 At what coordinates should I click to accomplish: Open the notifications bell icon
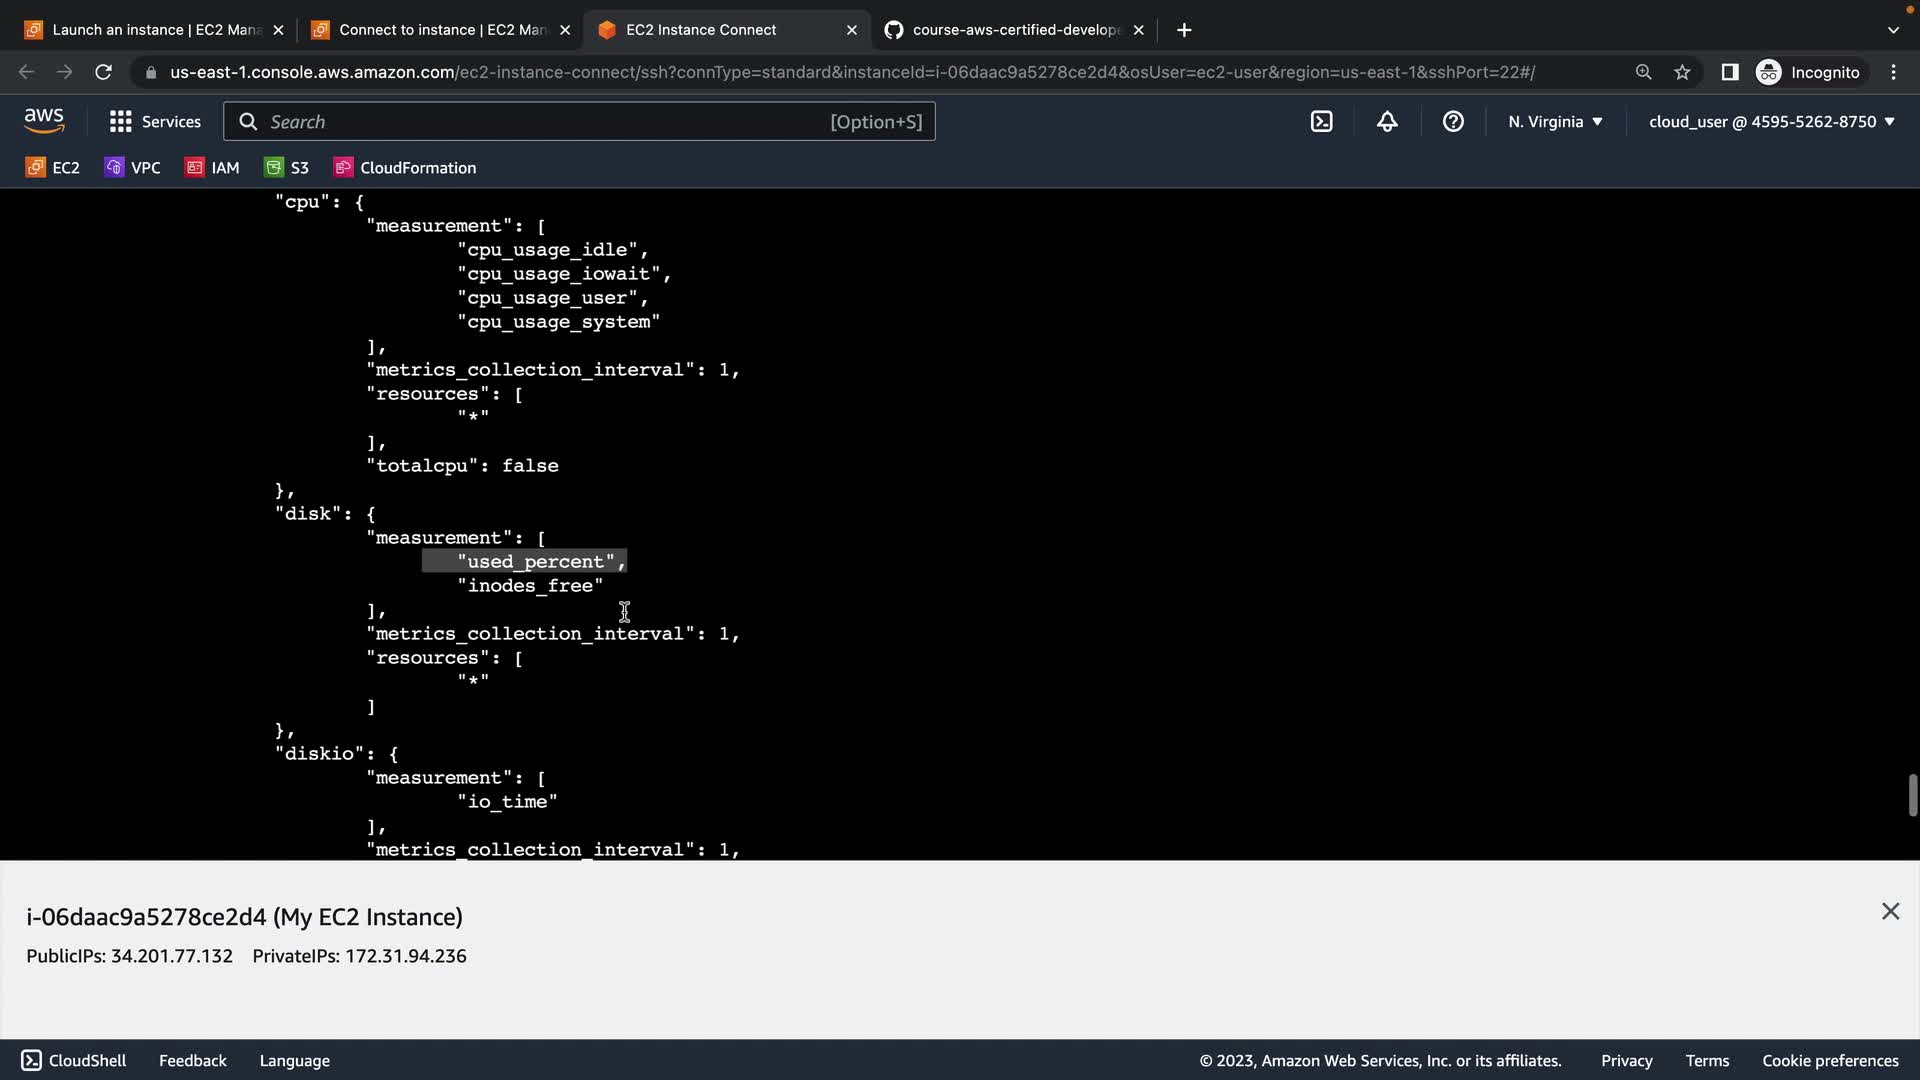tap(1387, 122)
